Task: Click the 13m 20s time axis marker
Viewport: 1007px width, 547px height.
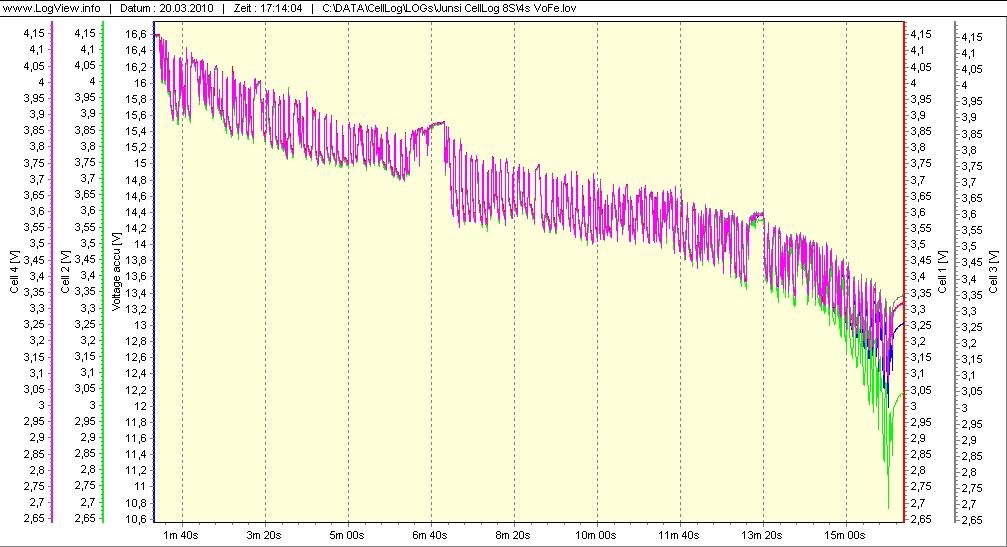Action: coord(762,535)
